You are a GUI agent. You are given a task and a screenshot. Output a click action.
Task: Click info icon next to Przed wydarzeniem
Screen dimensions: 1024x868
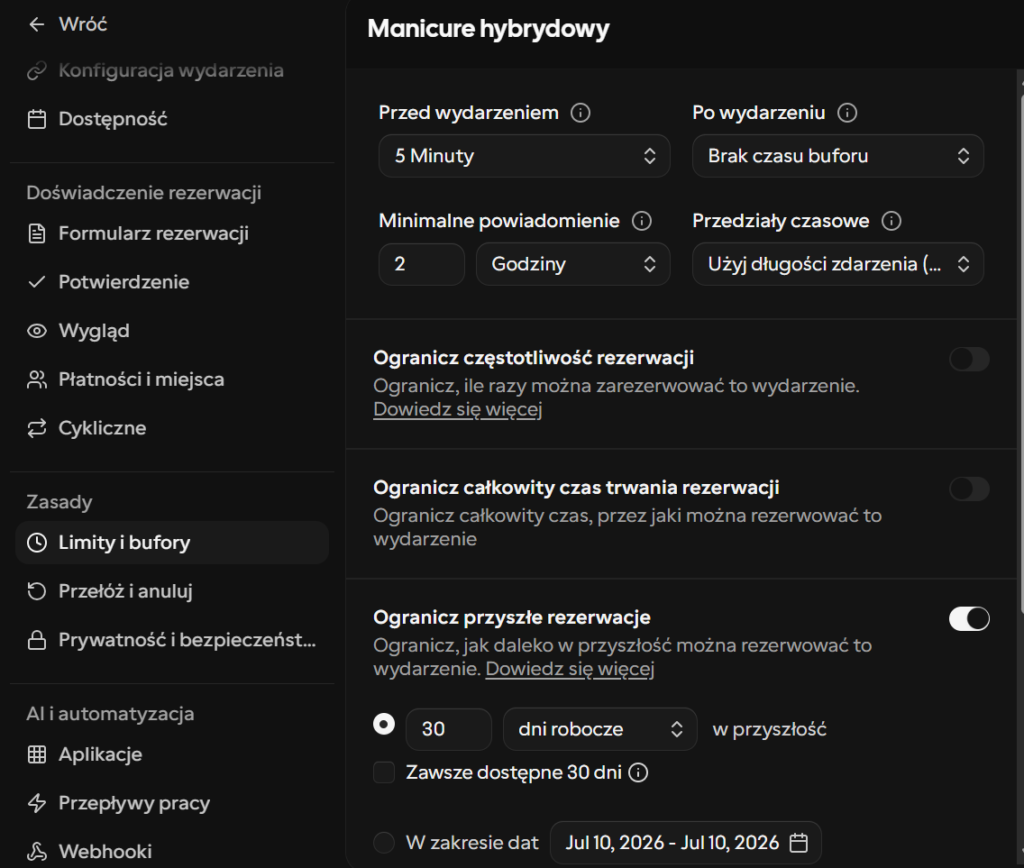click(x=580, y=113)
